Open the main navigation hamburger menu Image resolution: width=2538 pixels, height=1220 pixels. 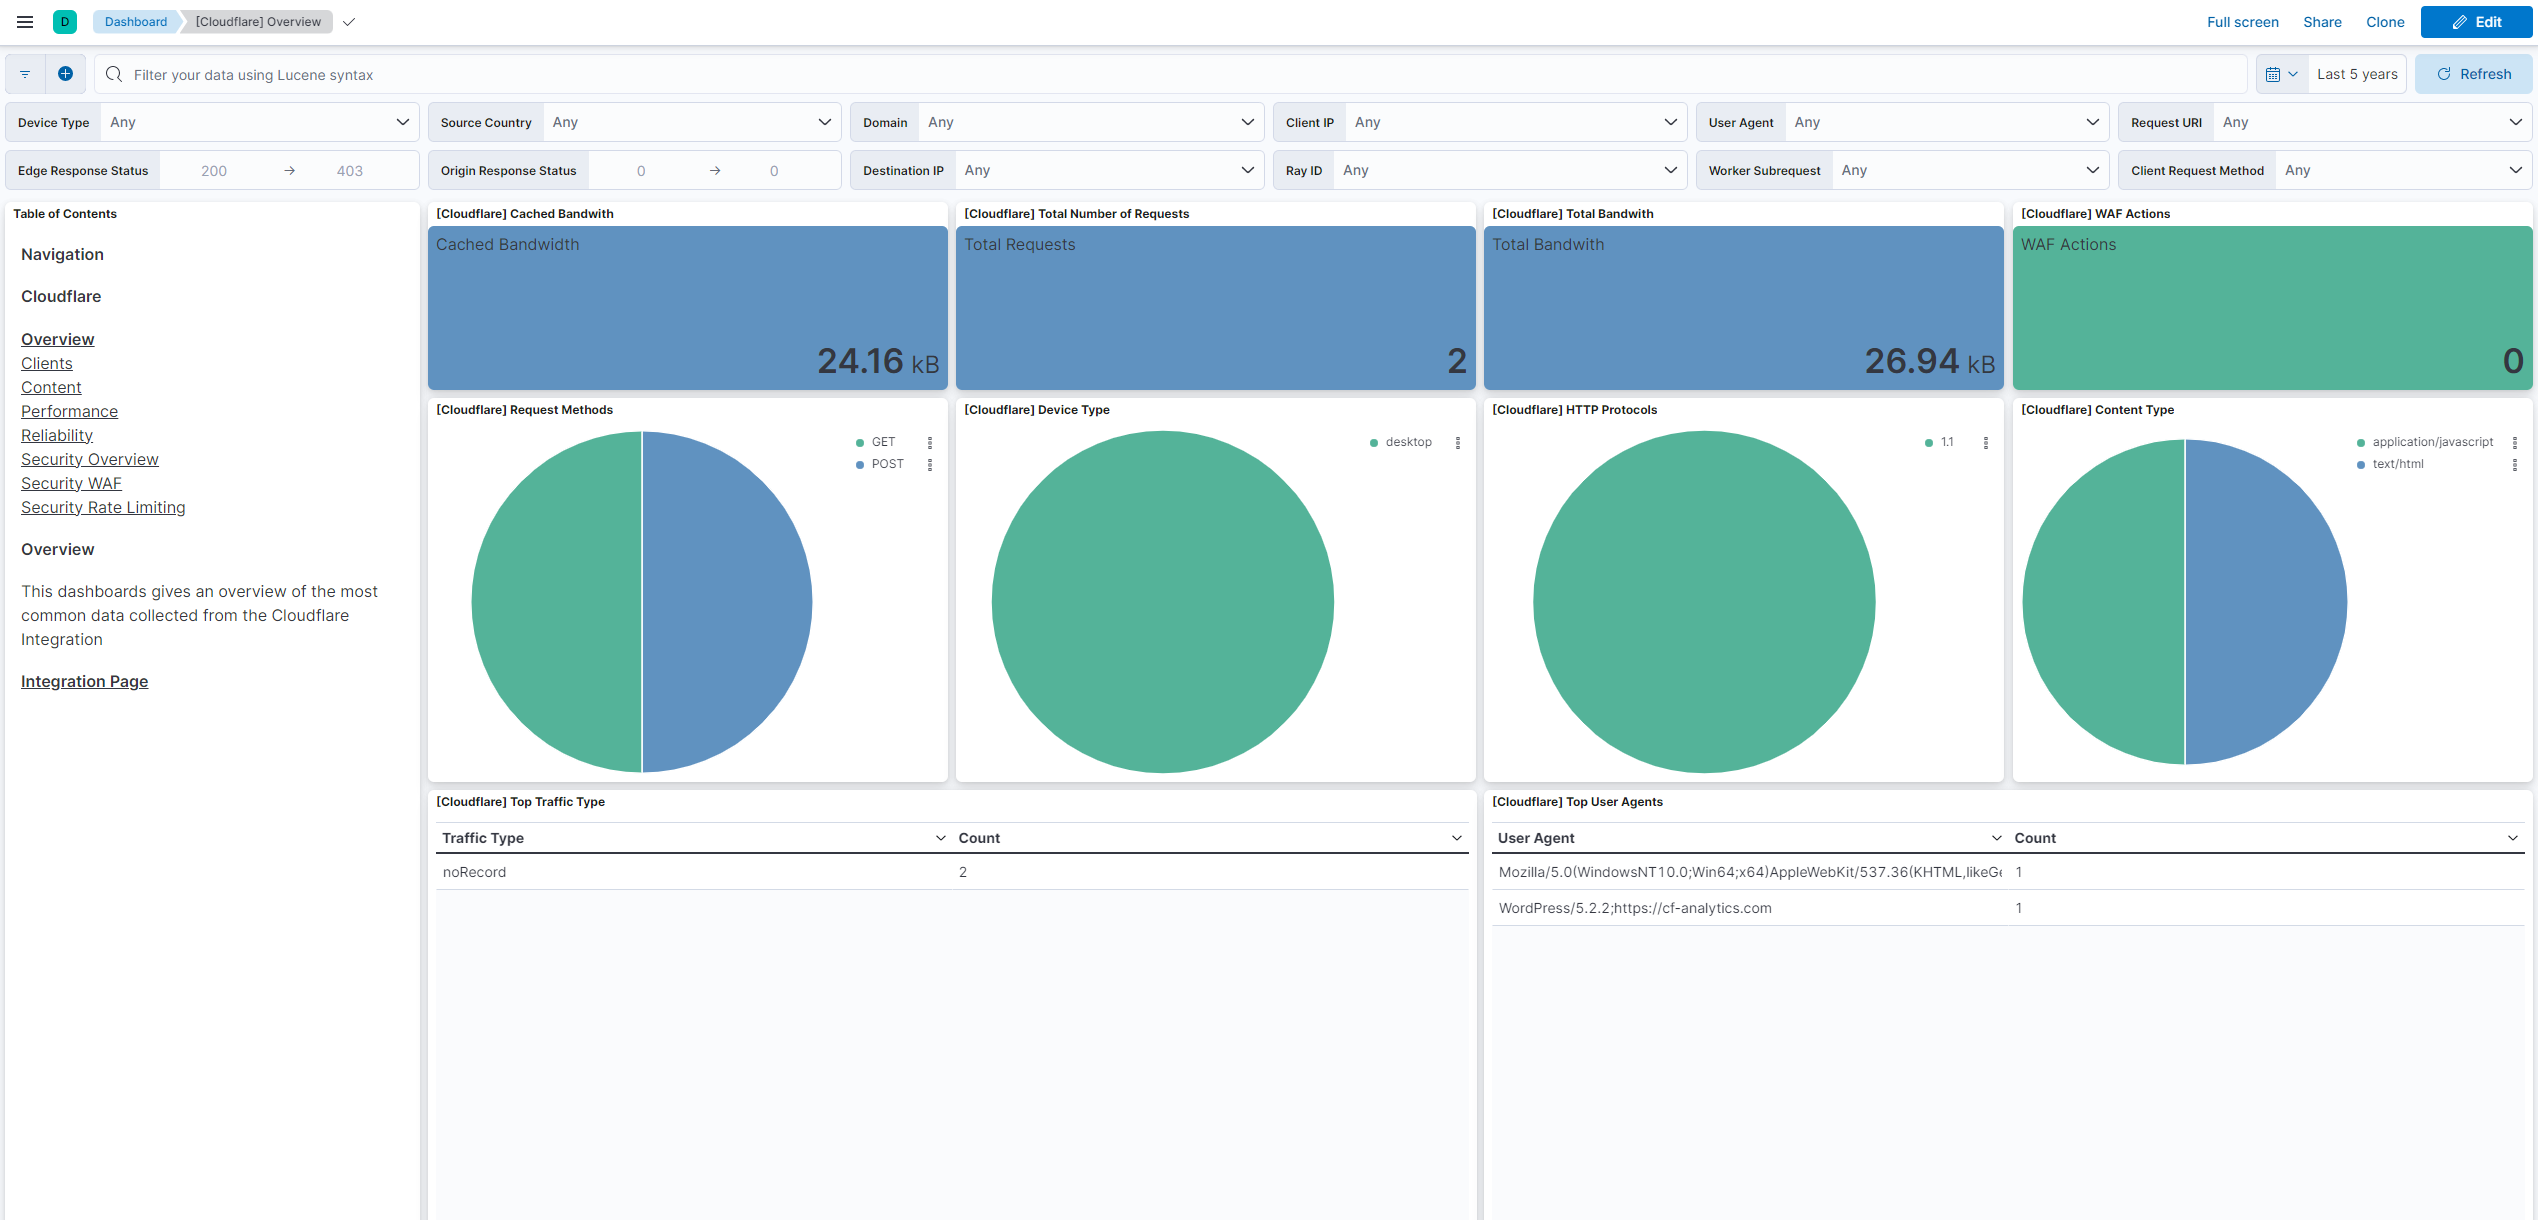(x=24, y=21)
